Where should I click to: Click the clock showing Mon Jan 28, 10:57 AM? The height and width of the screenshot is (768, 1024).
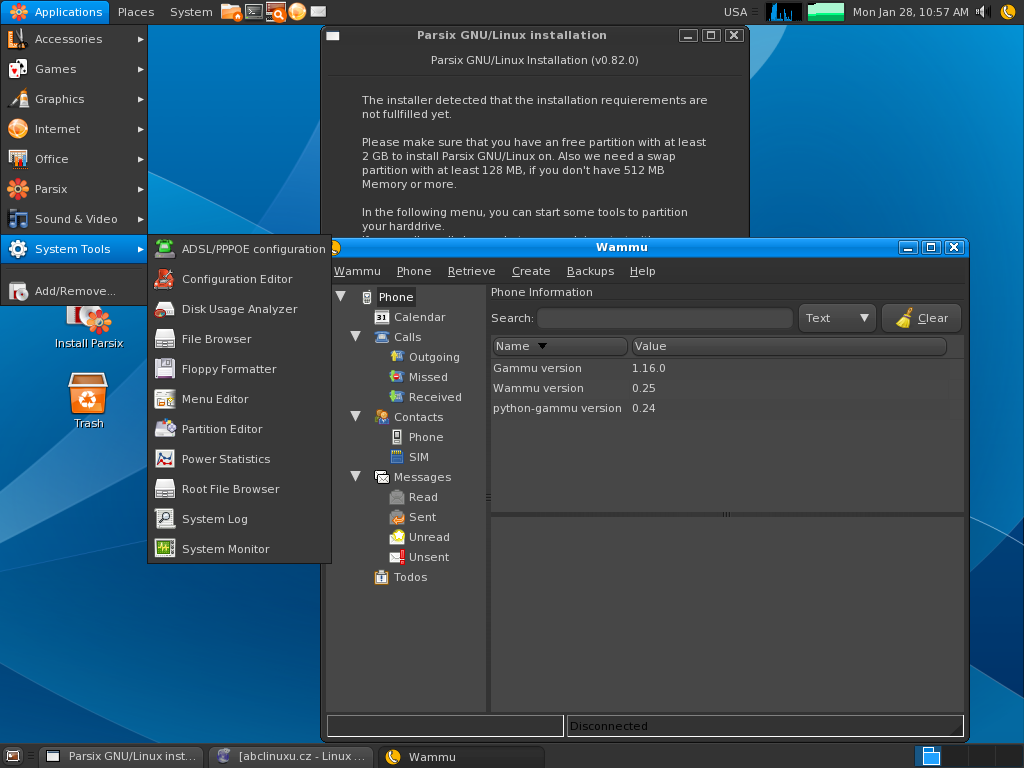(910, 12)
